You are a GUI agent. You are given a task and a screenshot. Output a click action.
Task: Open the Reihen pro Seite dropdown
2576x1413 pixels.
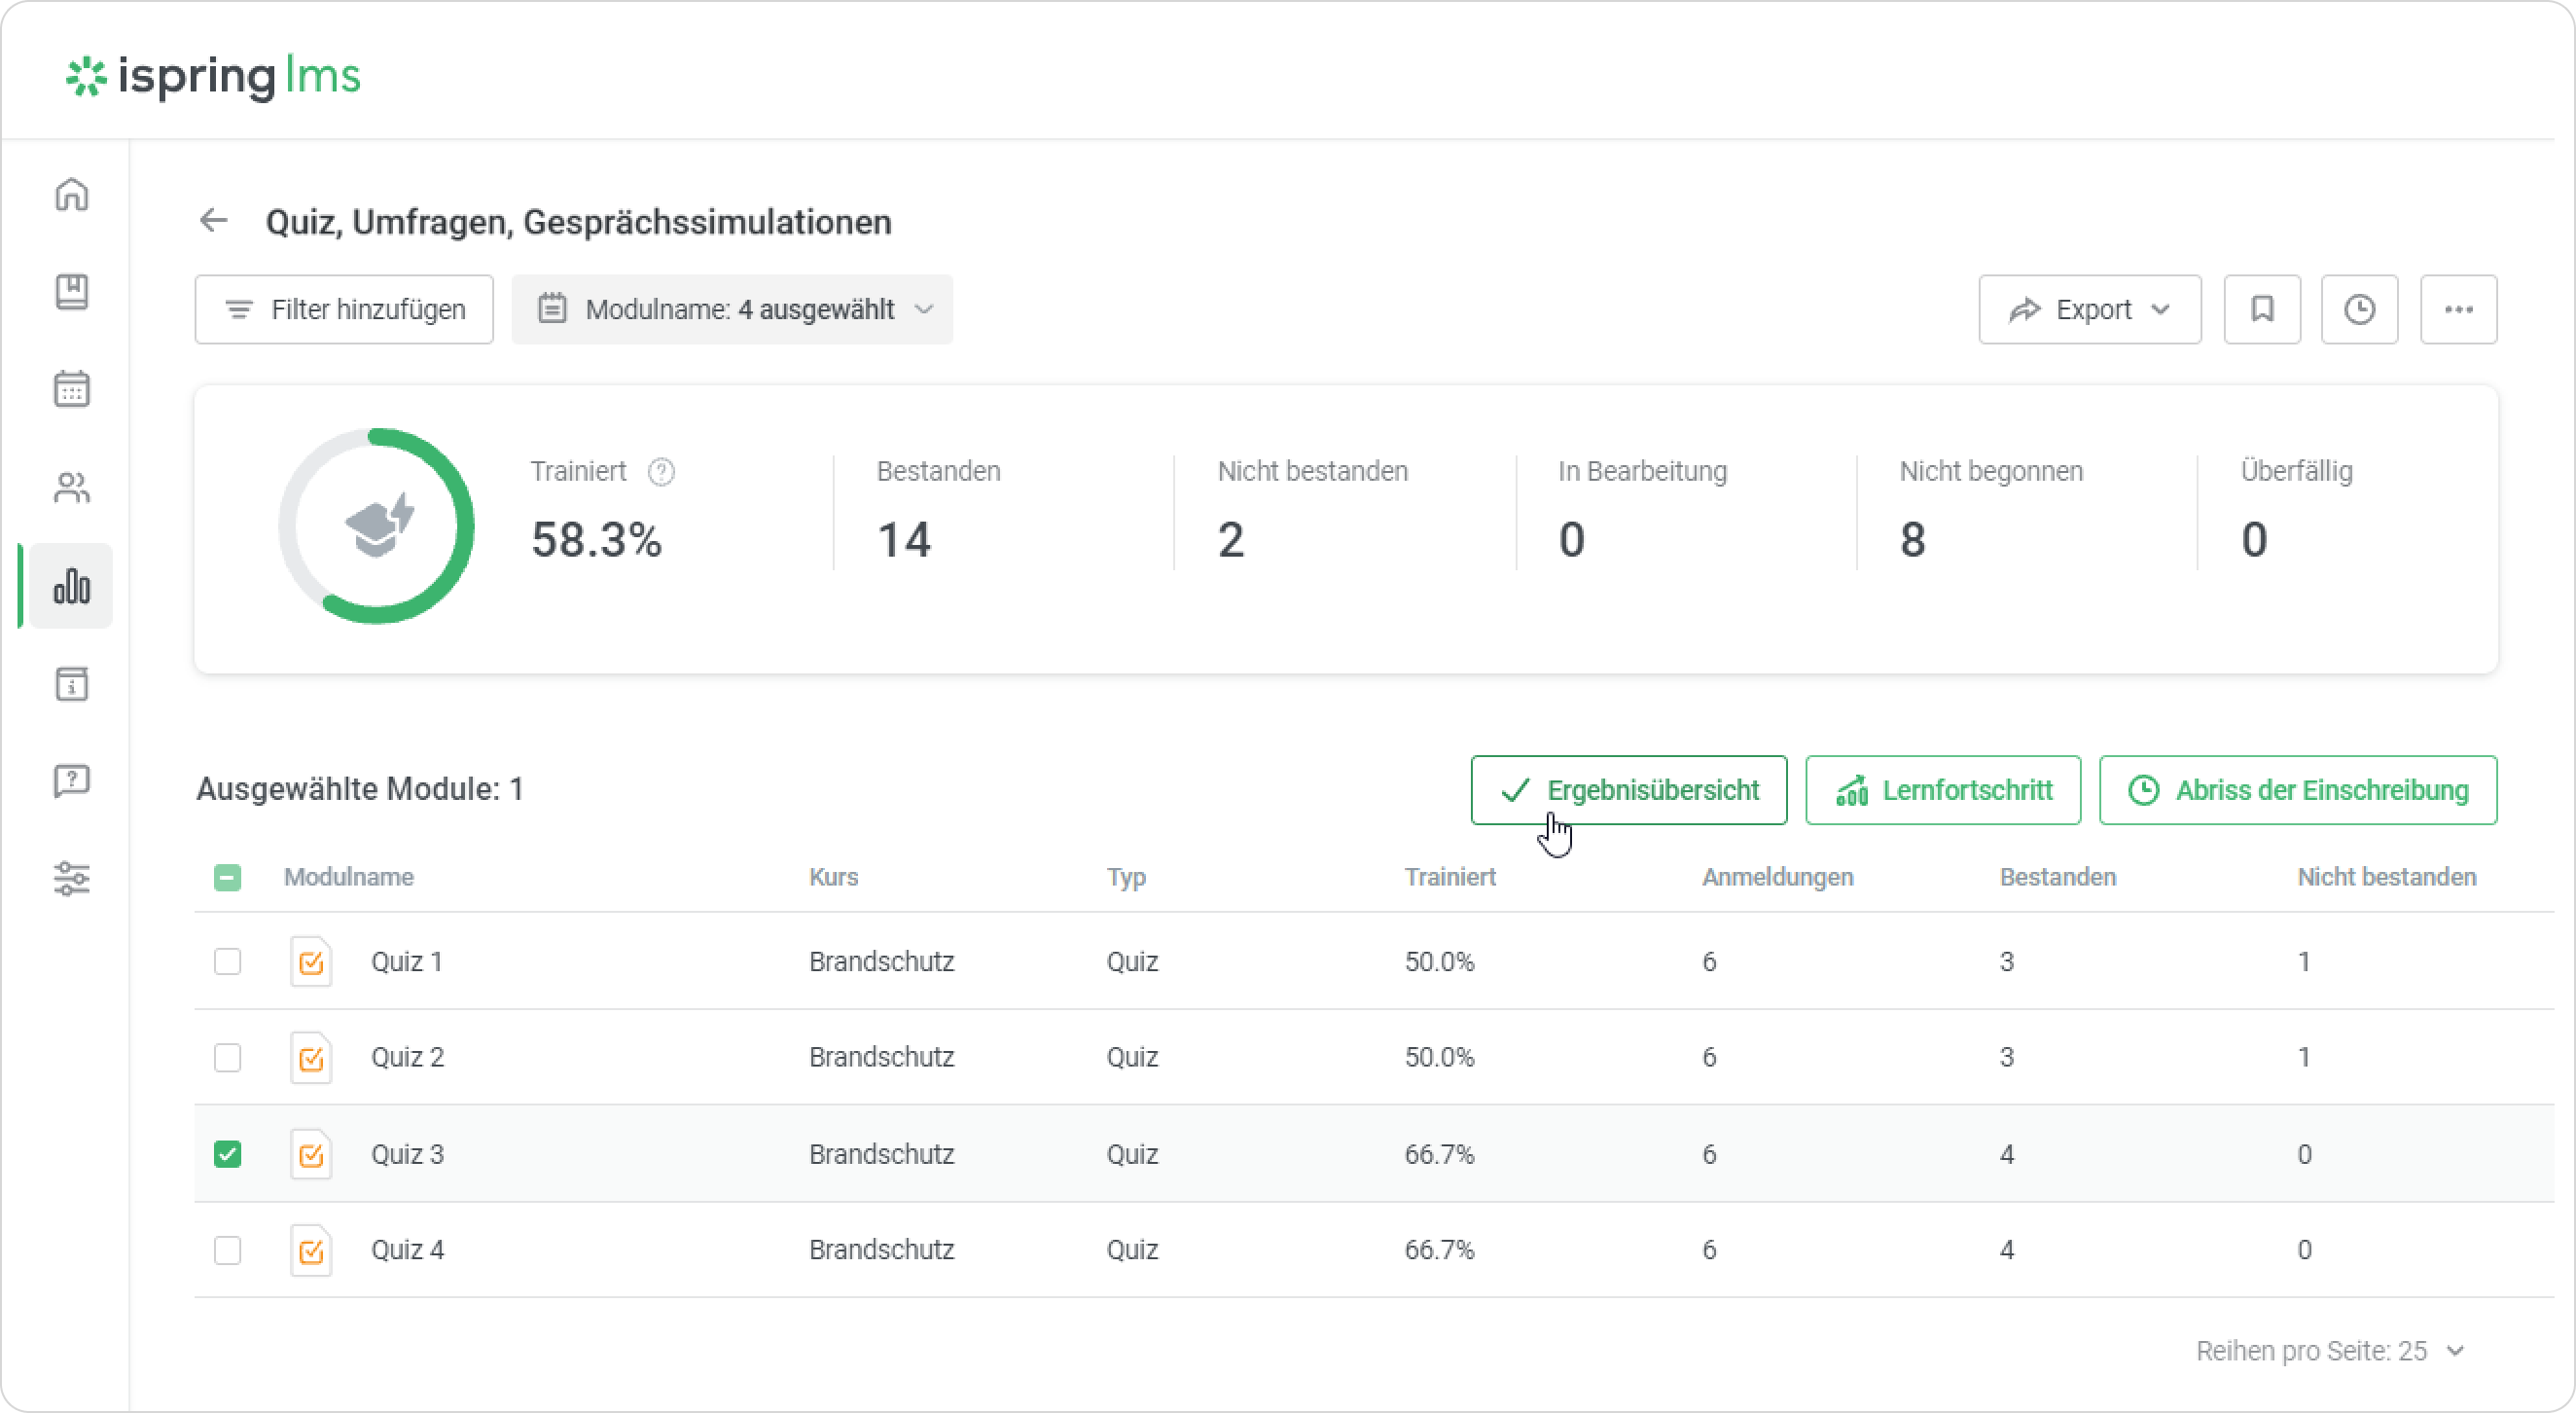tap(2329, 1351)
